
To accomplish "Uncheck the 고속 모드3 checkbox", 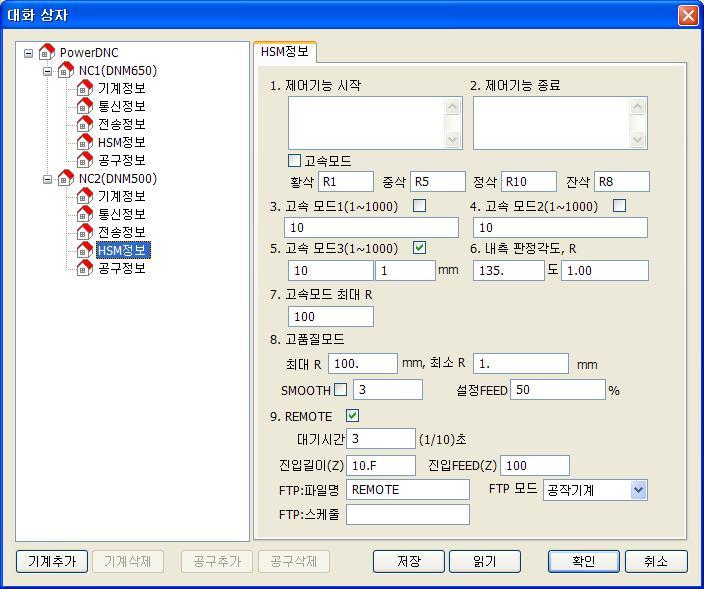I will [x=419, y=247].
